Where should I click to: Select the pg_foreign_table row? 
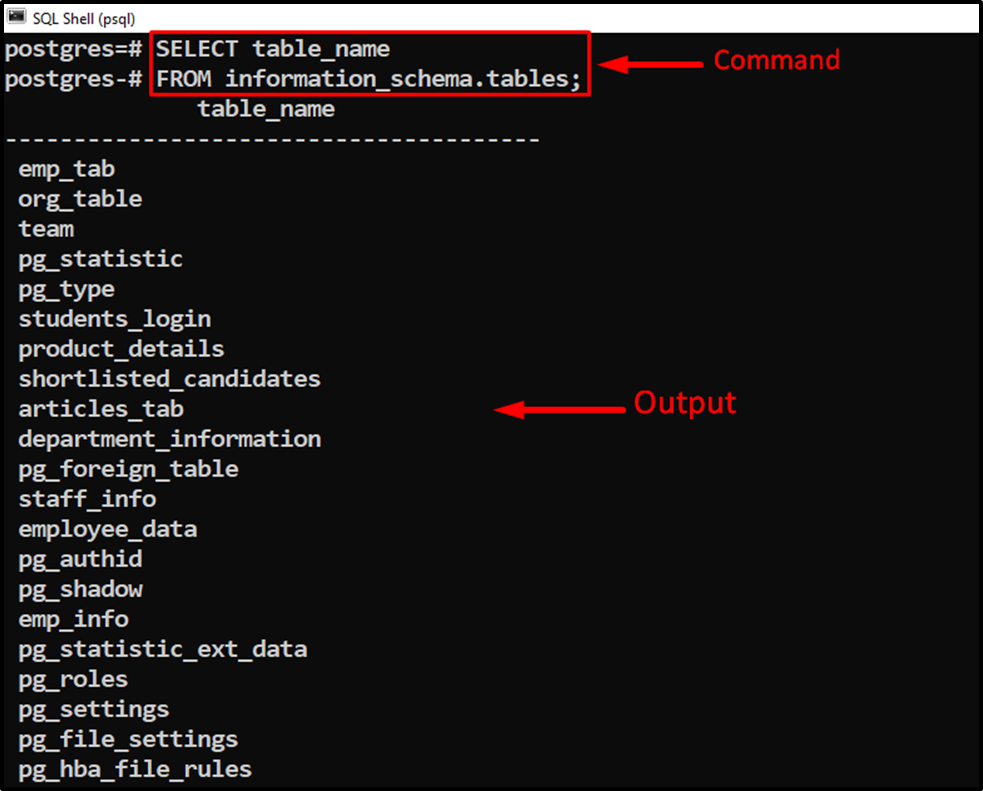(x=129, y=469)
